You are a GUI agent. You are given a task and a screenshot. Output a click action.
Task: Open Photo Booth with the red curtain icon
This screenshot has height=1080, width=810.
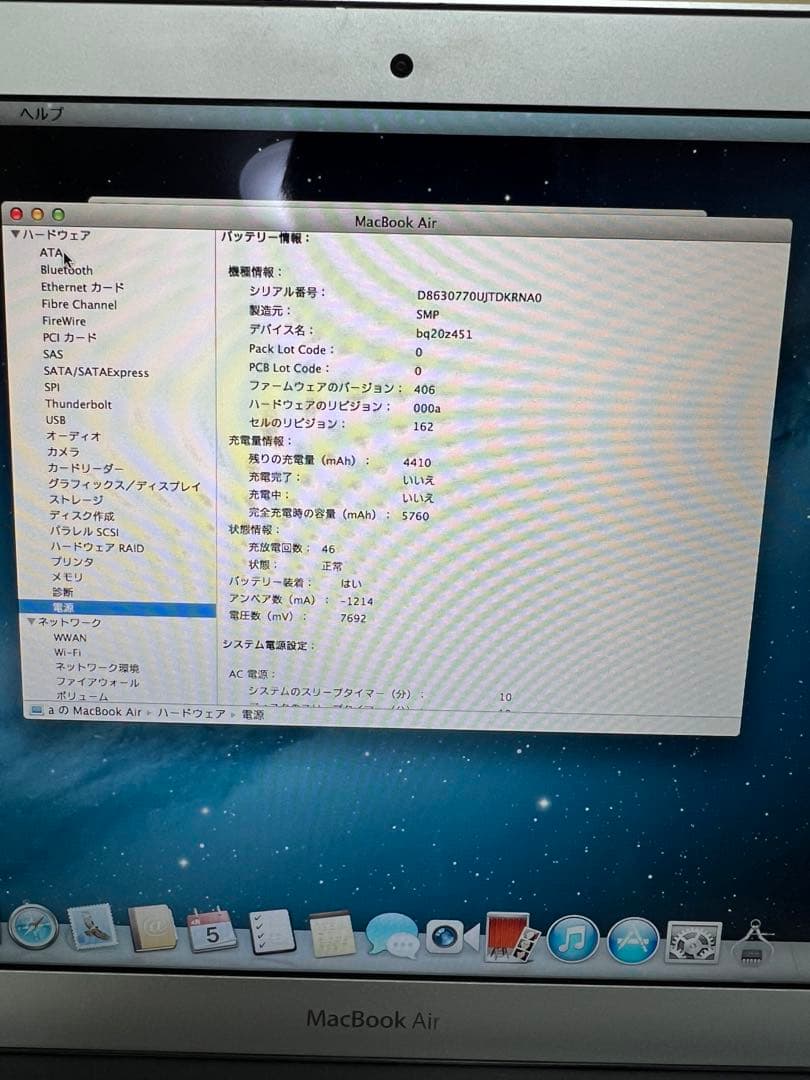click(x=513, y=937)
